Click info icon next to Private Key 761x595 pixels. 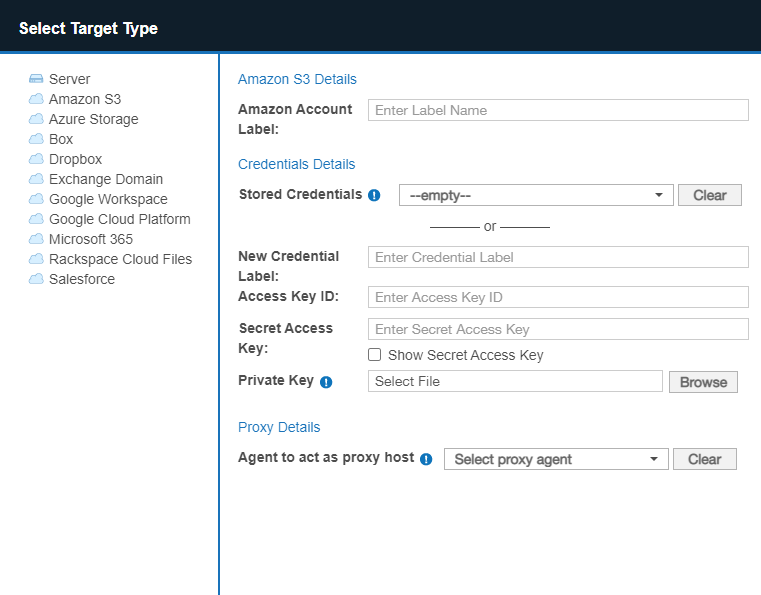tap(326, 382)
